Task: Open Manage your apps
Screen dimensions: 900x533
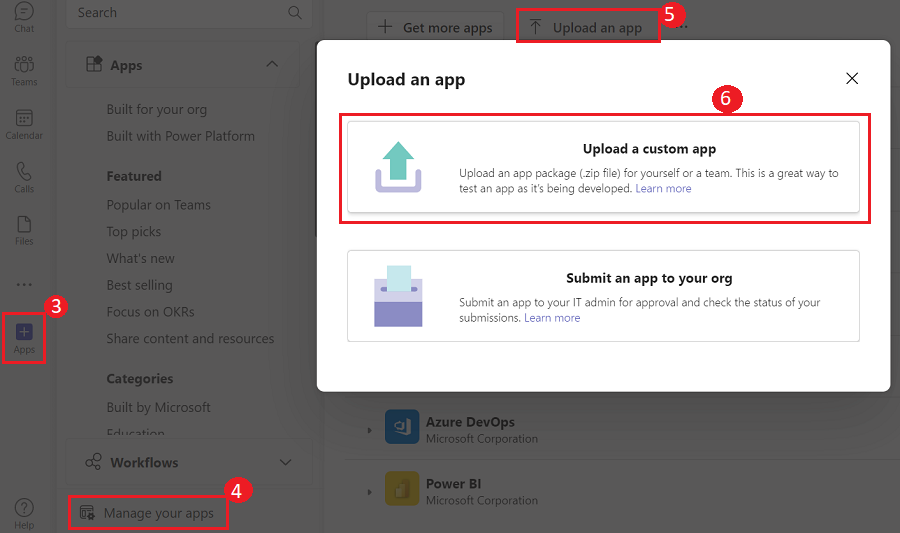Action: click(x=148, y=513)
